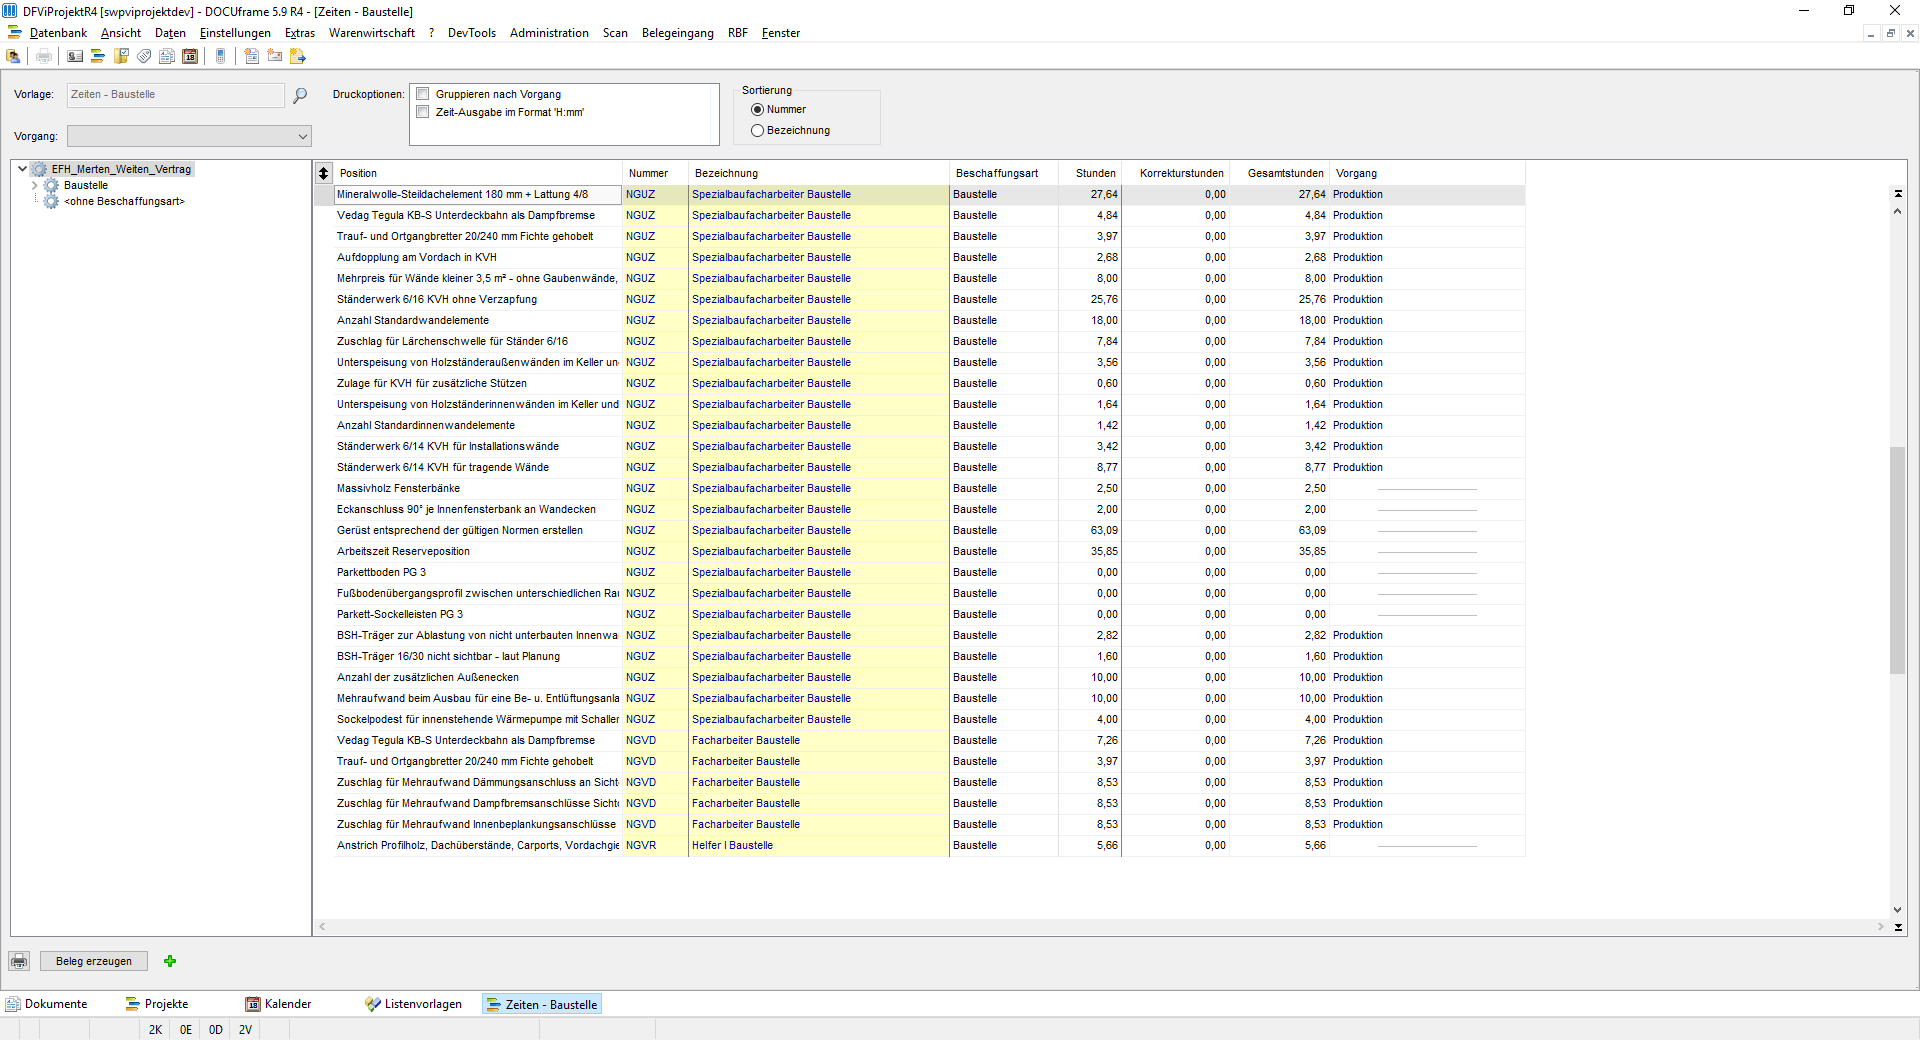Click the Vorlage input field
This screenshot has width=1920, height=1040.
[x=176, y=95]
